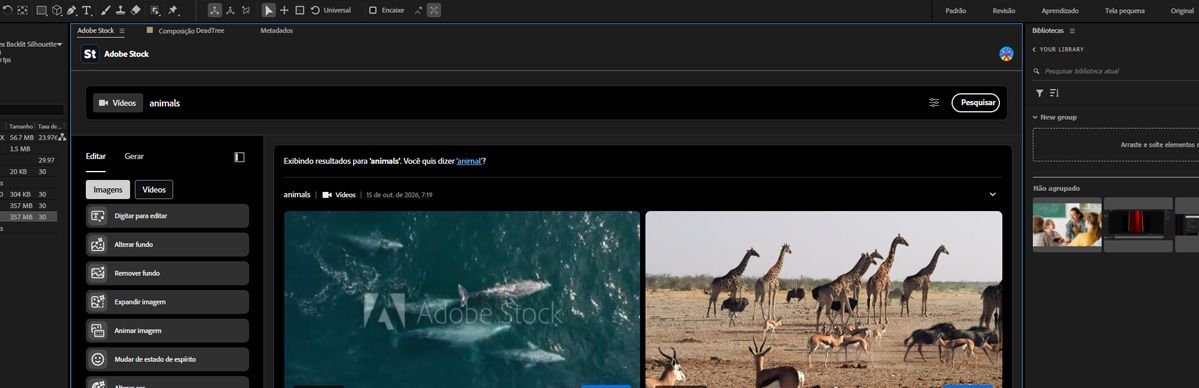Collapse the animals results section chevron

[993, 194]
